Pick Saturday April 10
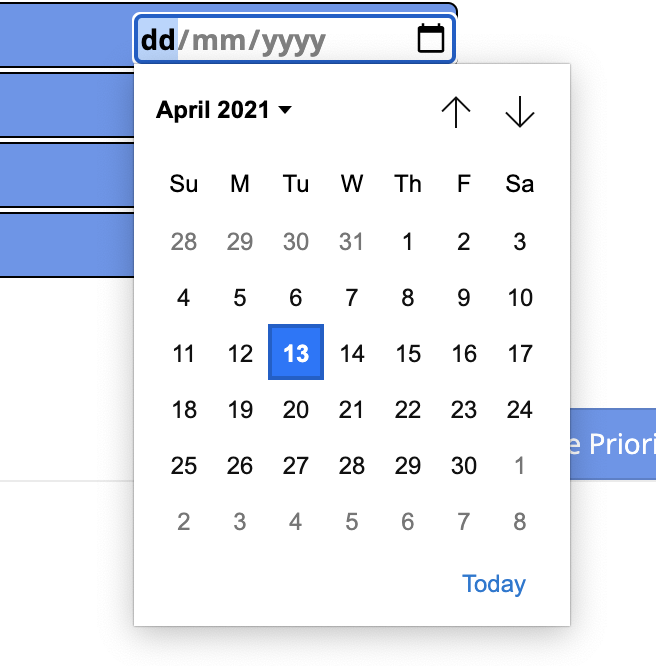The width and height of the screenshot is (656, 666). [x=520, y=298]
